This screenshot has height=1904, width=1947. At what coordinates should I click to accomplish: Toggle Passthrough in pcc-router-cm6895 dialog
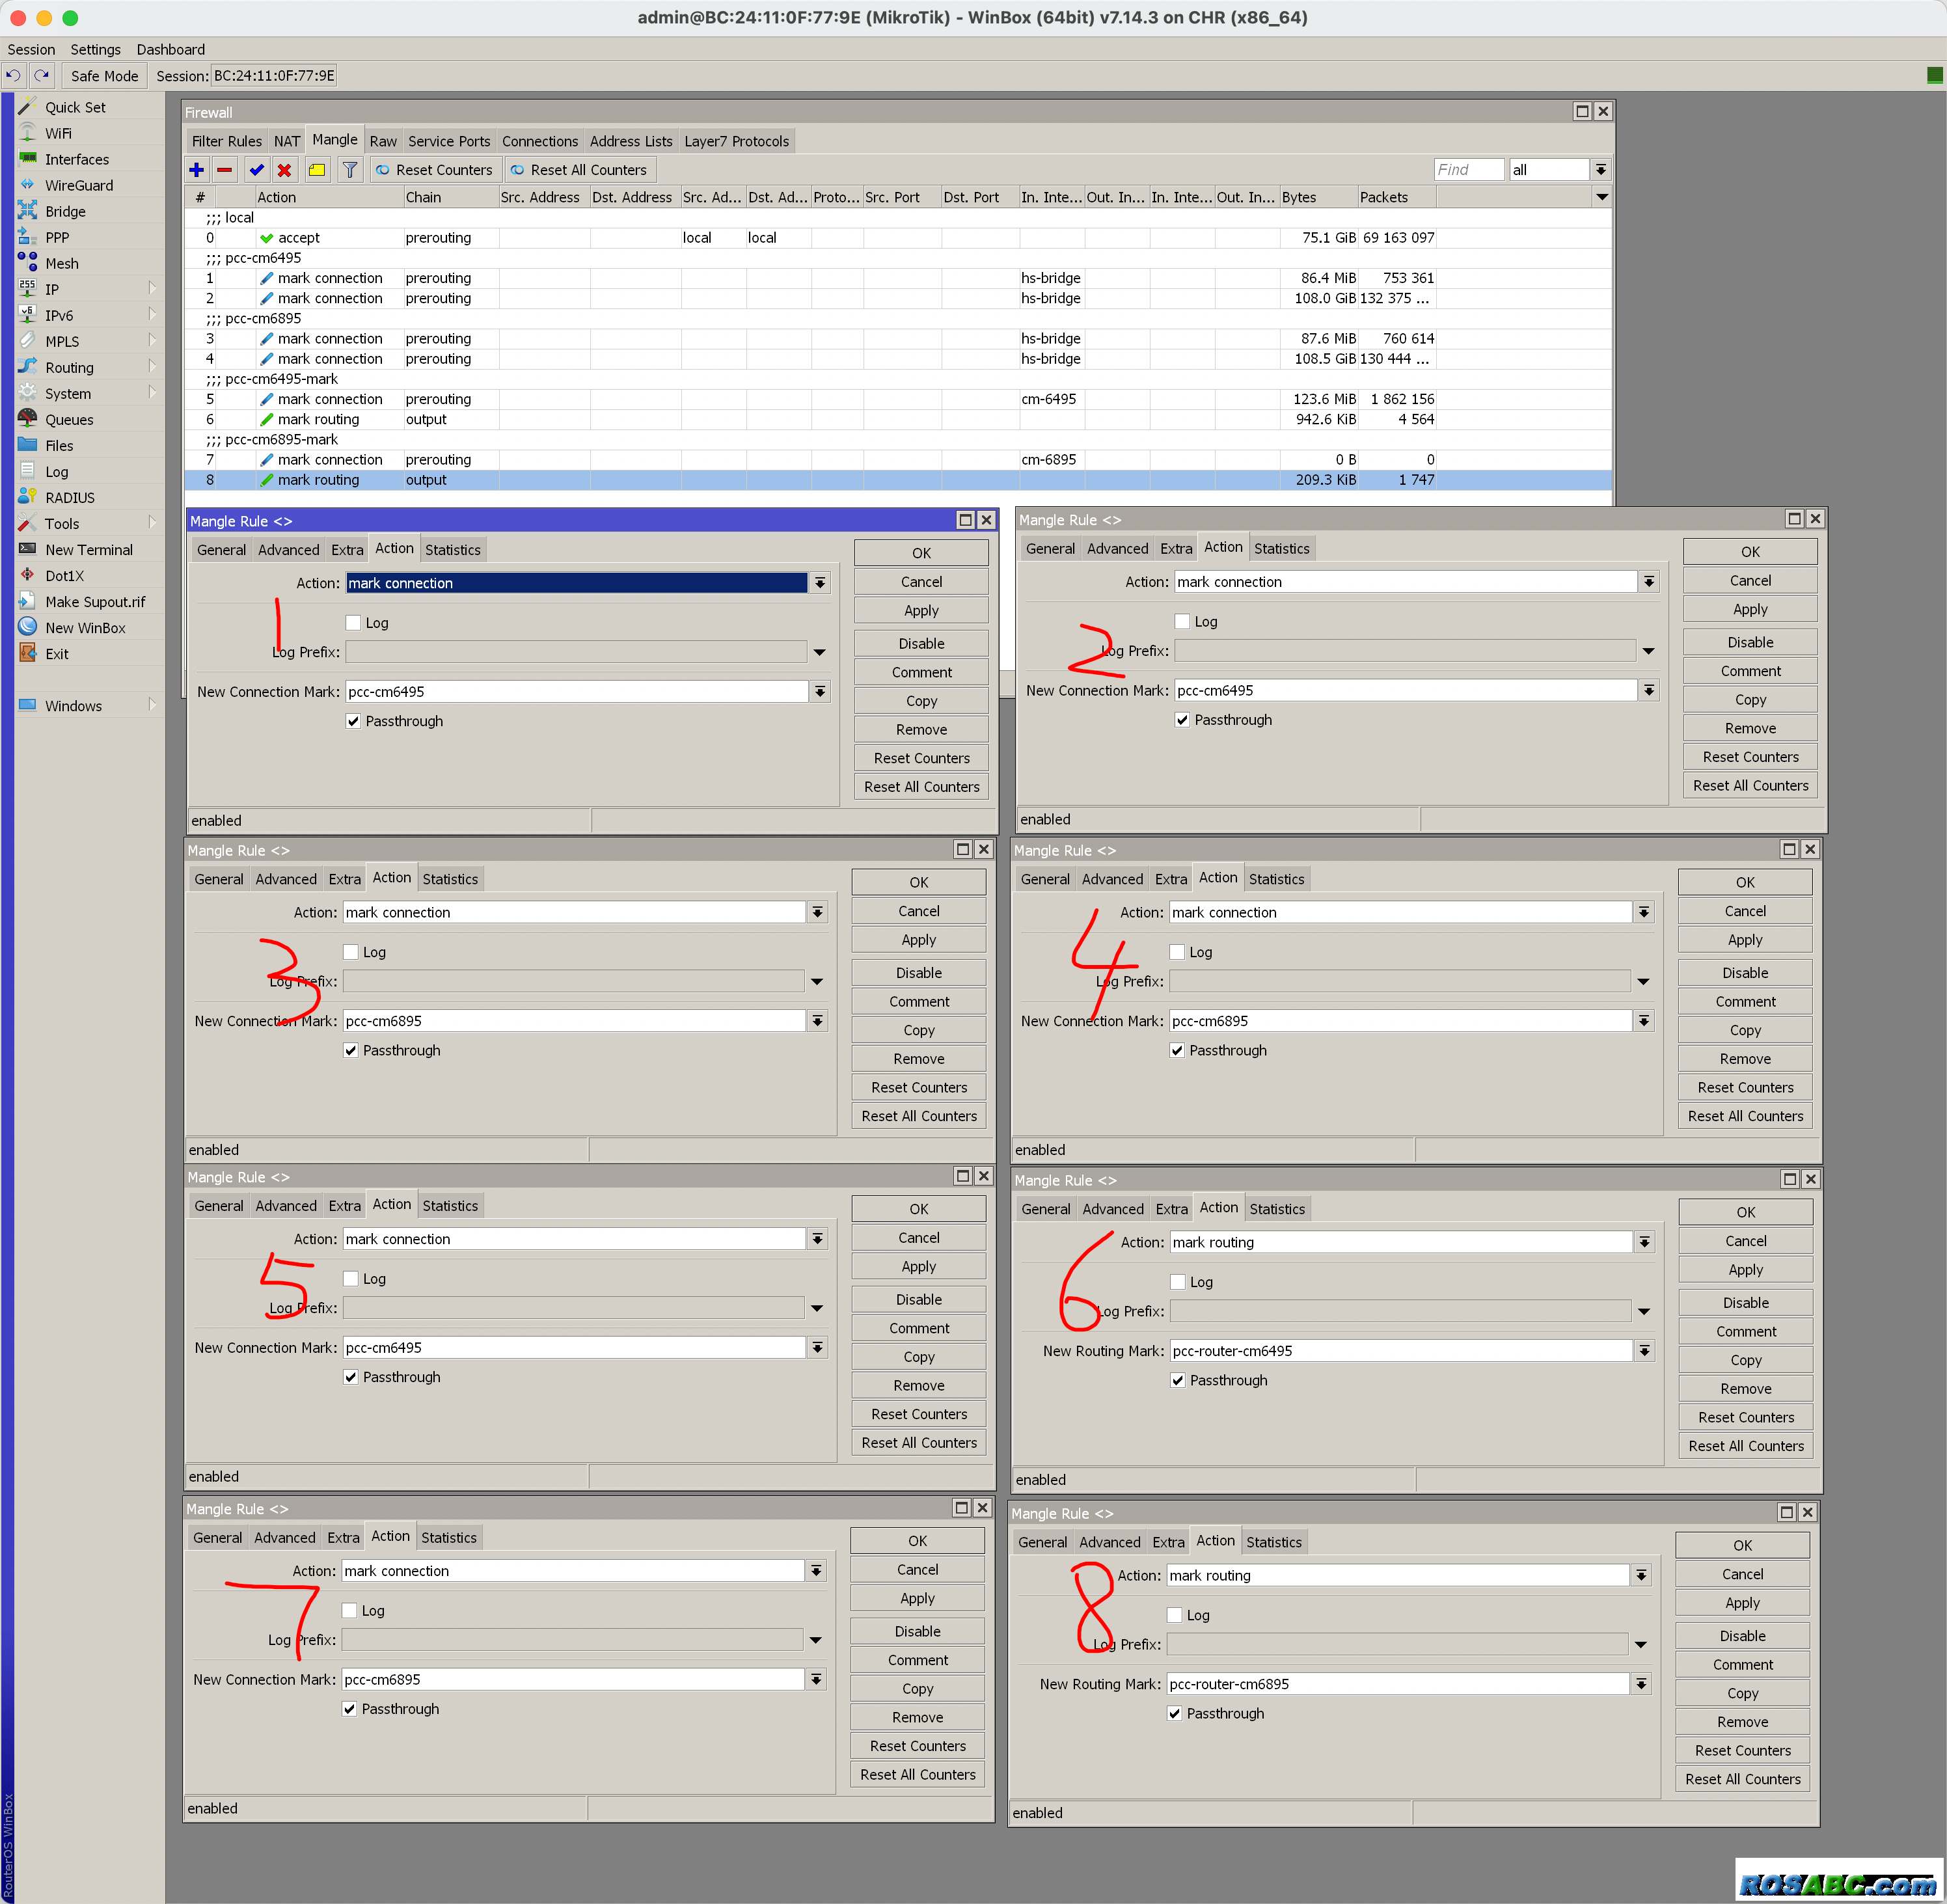point(1175,1713)
